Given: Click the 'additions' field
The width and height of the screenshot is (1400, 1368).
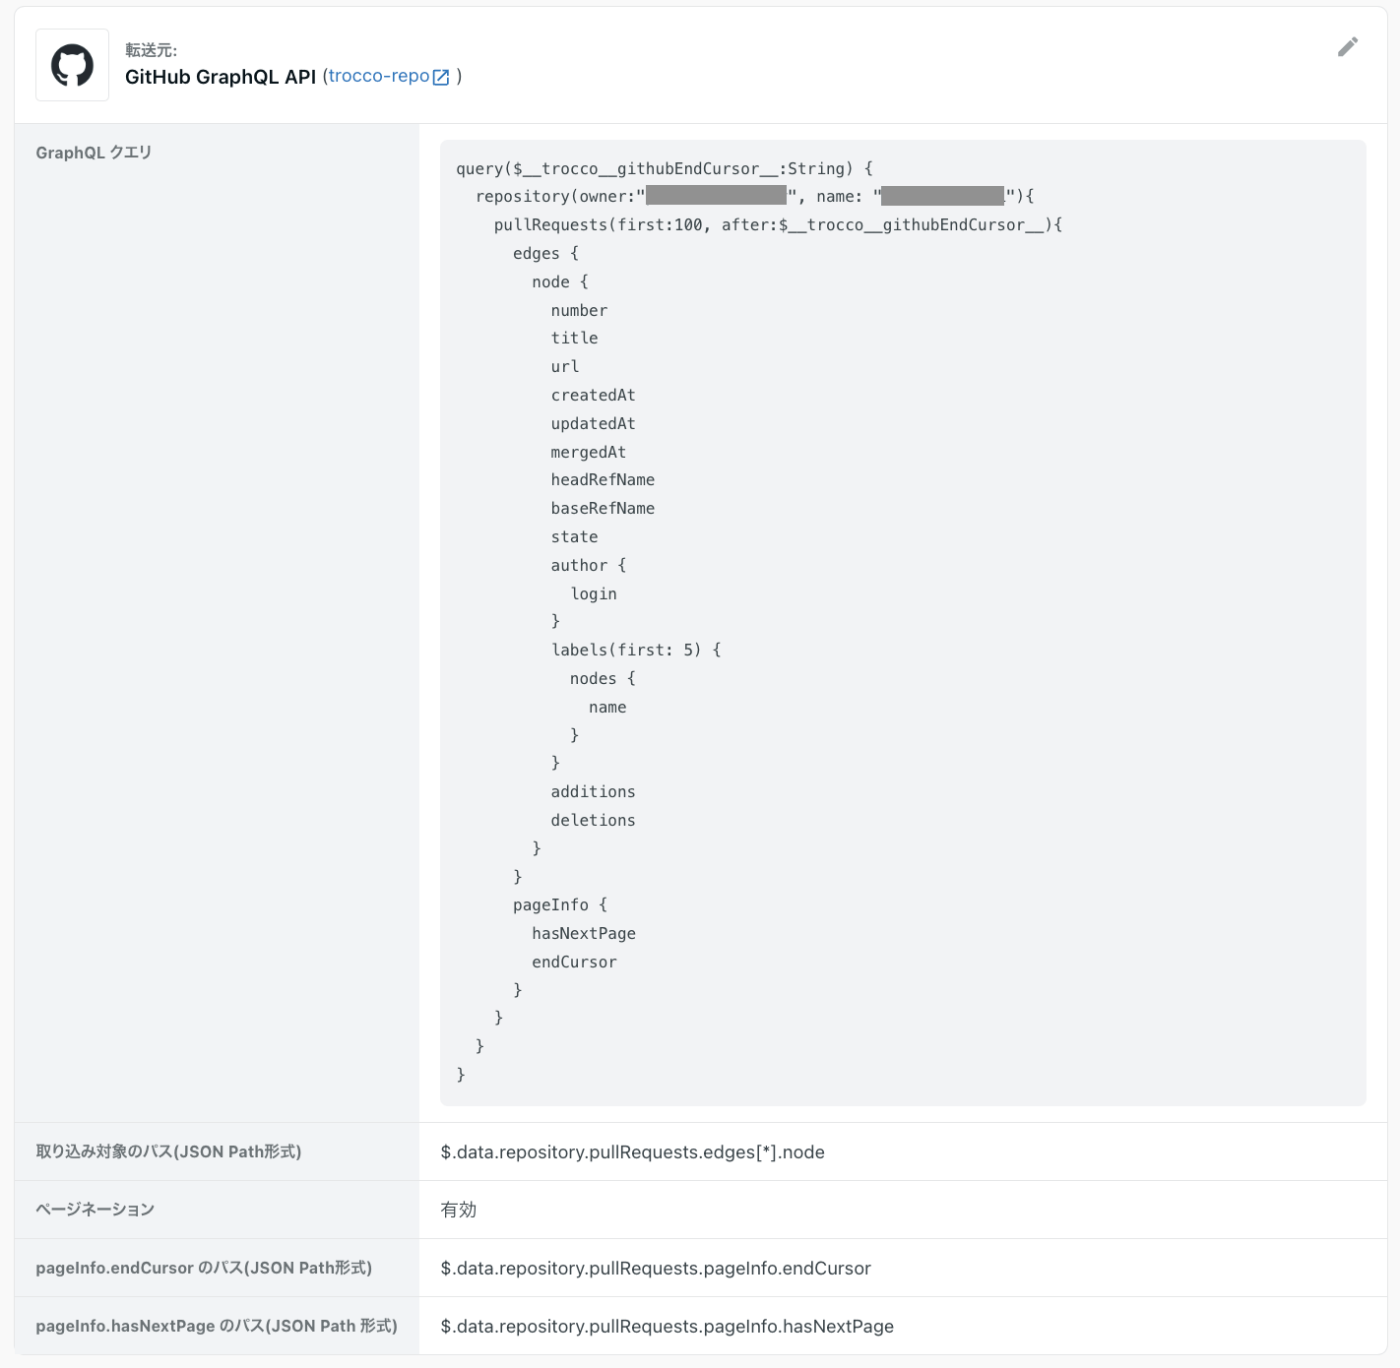Looking at the screenshot, I should tap(593, 791).
